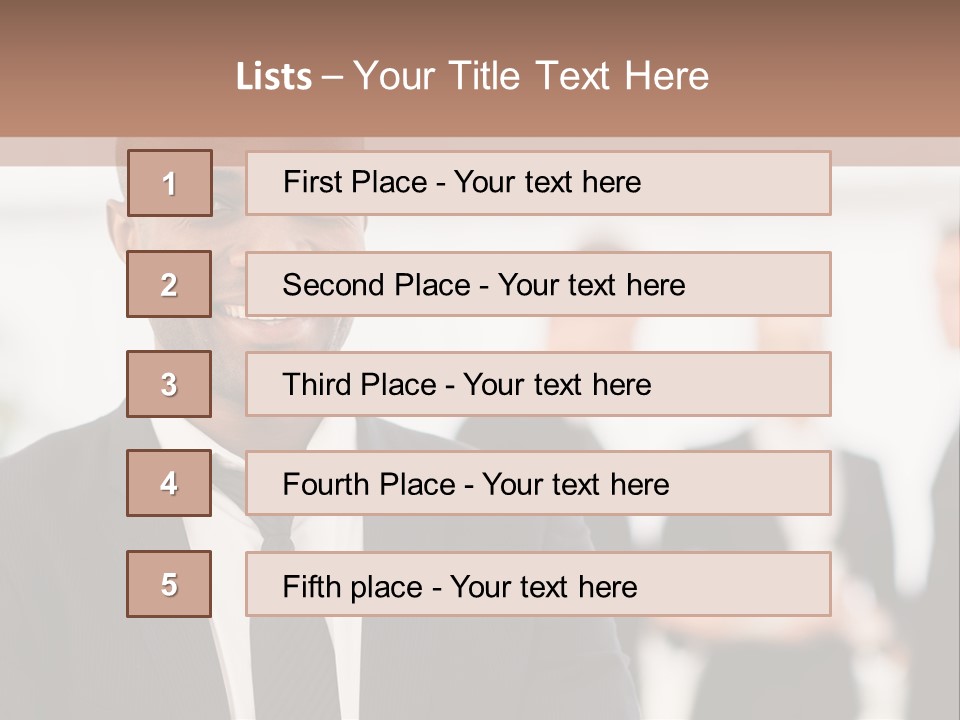Click the words "Fifth place" in the last row
960x720 pixels.
tap(354, 586)
